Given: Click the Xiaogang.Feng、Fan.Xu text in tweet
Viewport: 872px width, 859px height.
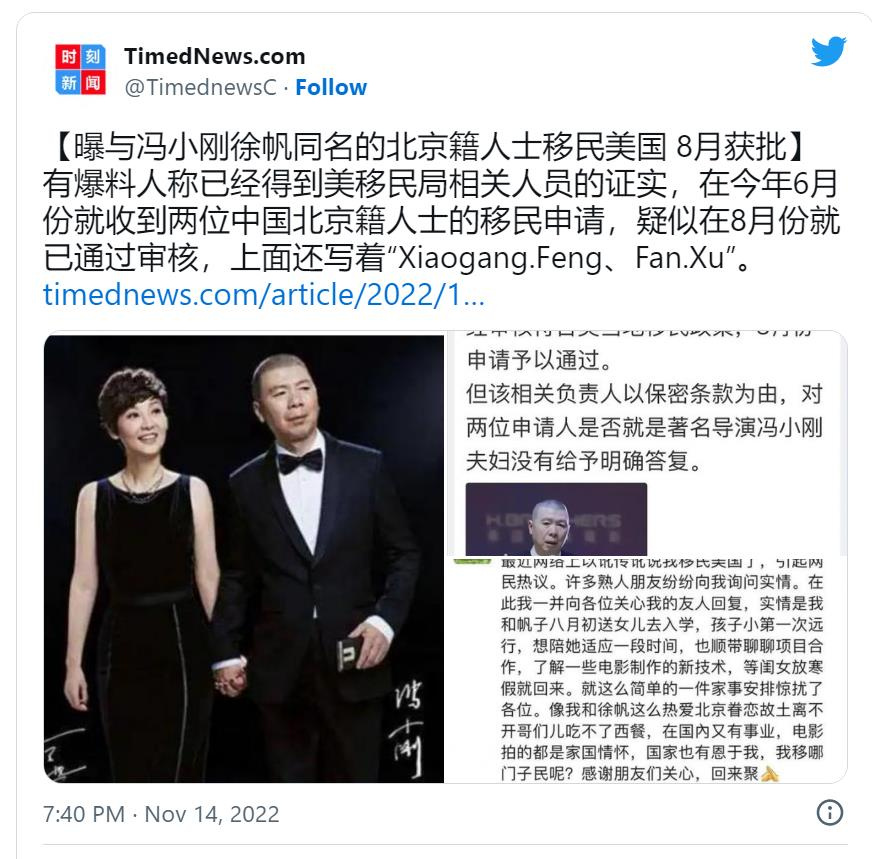Looking at the screenshot, I should point(562,258).
